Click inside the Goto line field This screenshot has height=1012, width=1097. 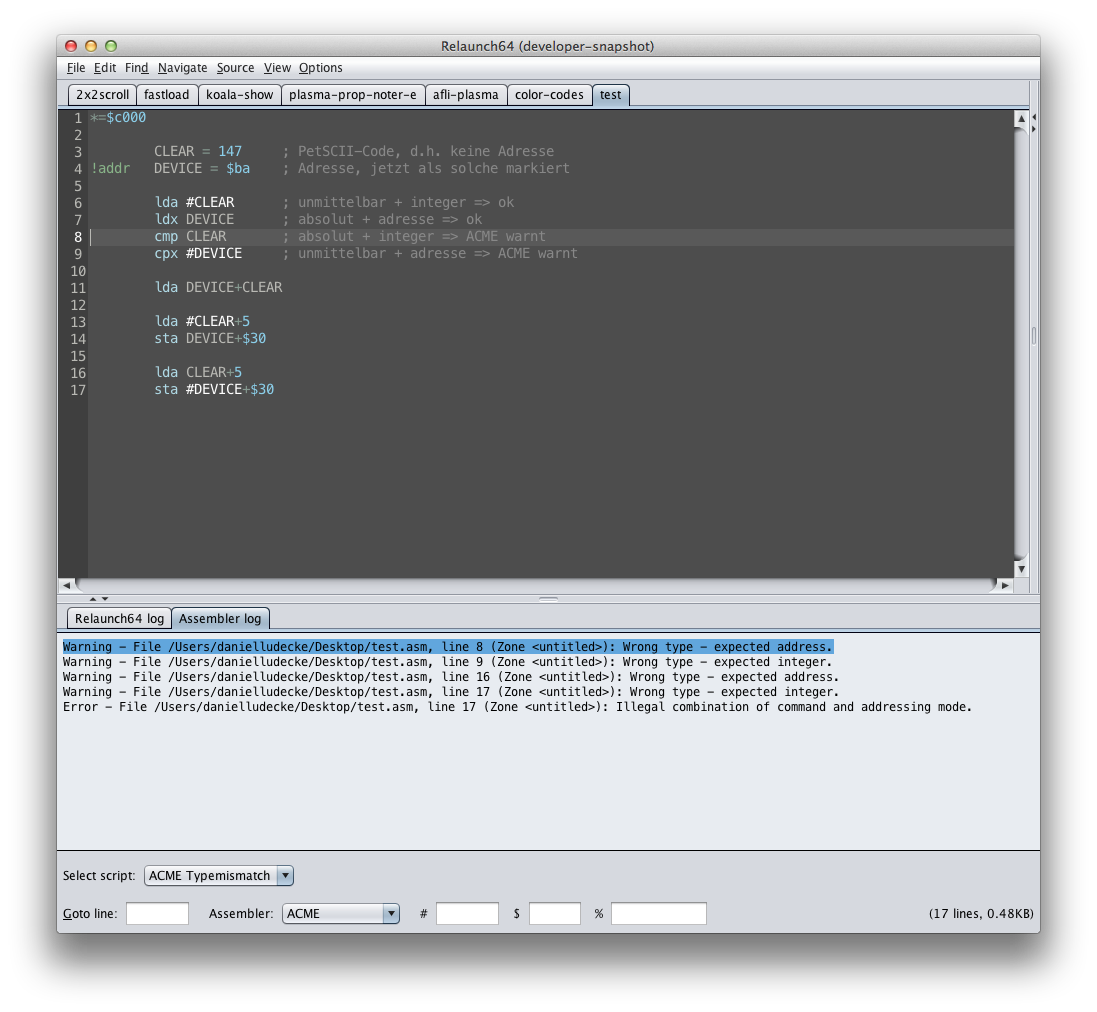(x=157, y=914)
